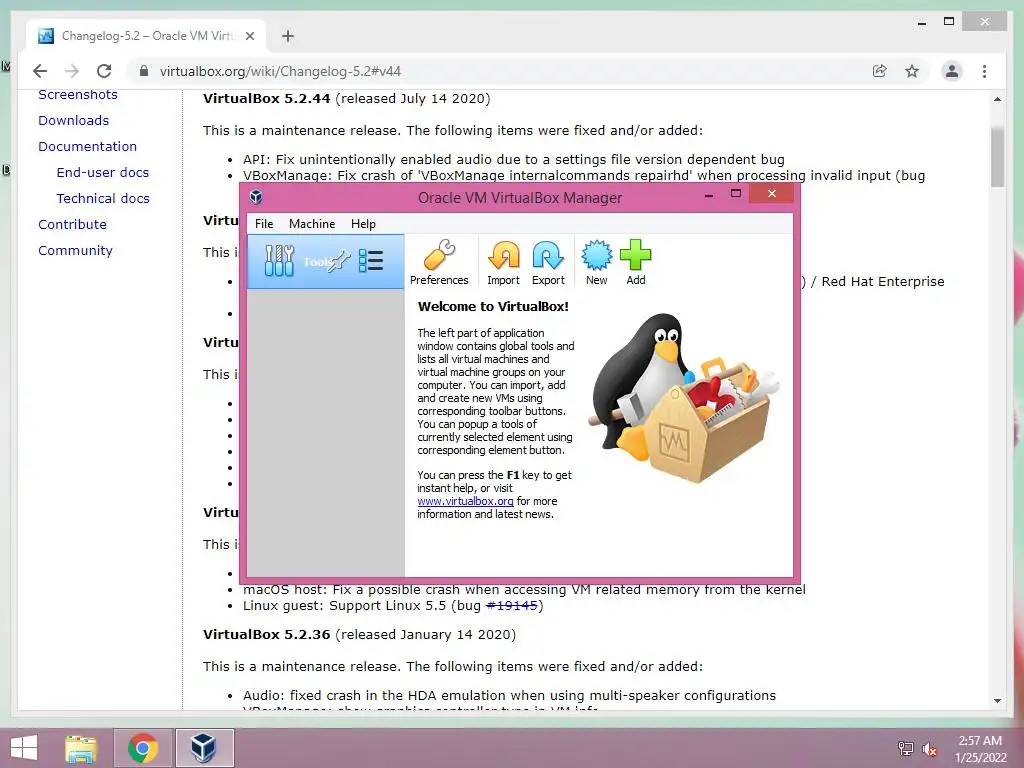Open the Windows Start menu
This screenshot has height=768, width=1024.
coord(24,748)
